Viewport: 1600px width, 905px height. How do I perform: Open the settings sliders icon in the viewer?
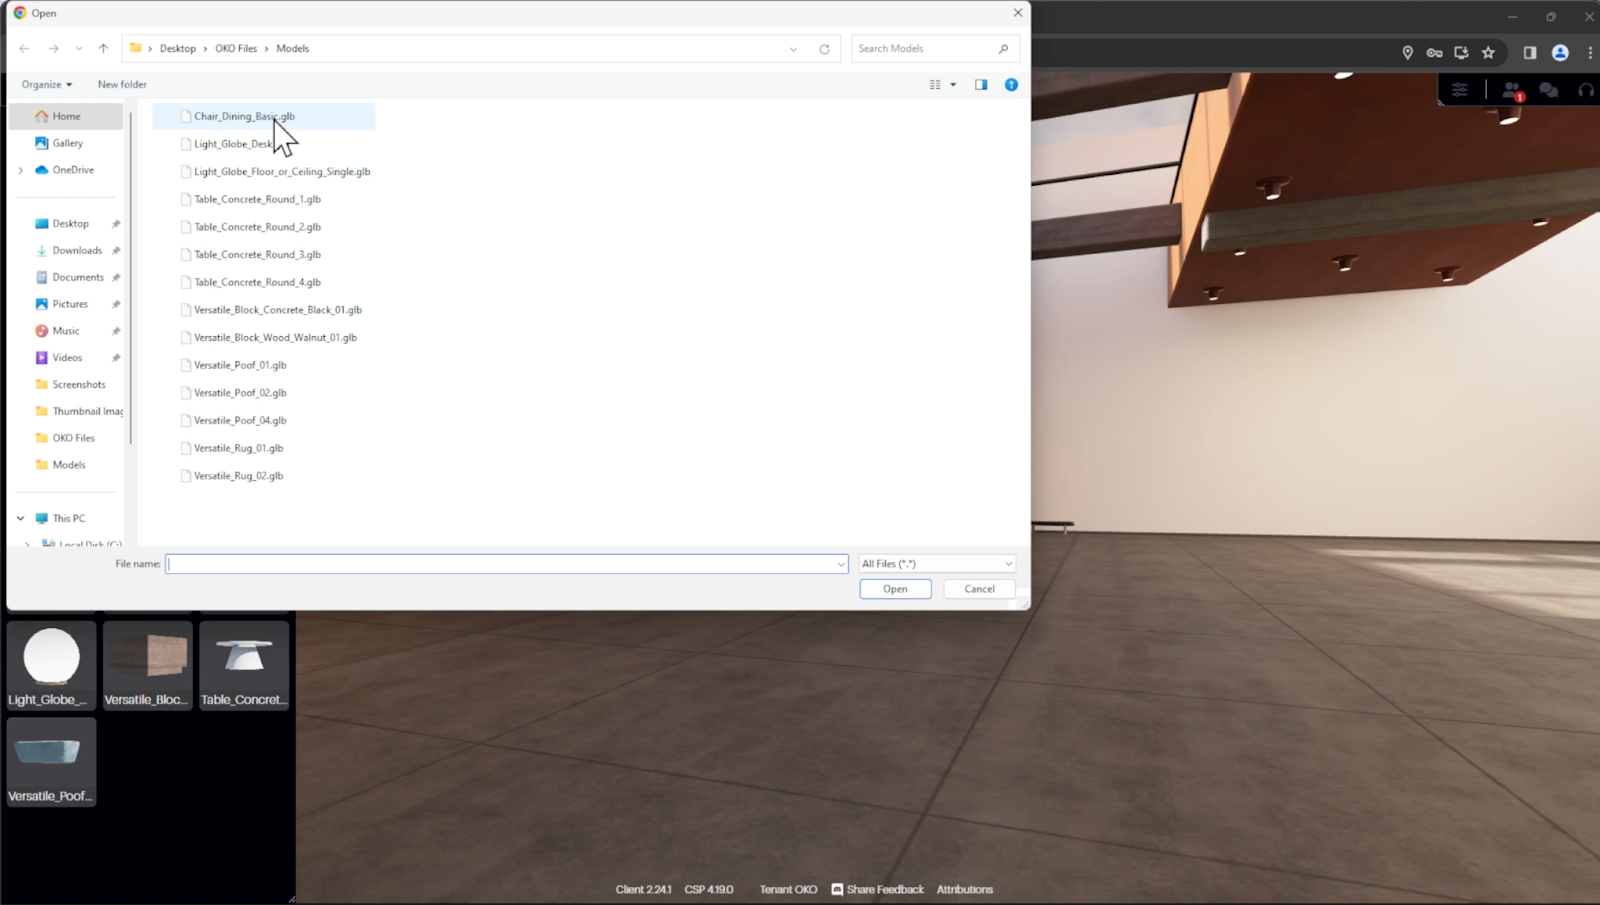tap(1460, 90)
